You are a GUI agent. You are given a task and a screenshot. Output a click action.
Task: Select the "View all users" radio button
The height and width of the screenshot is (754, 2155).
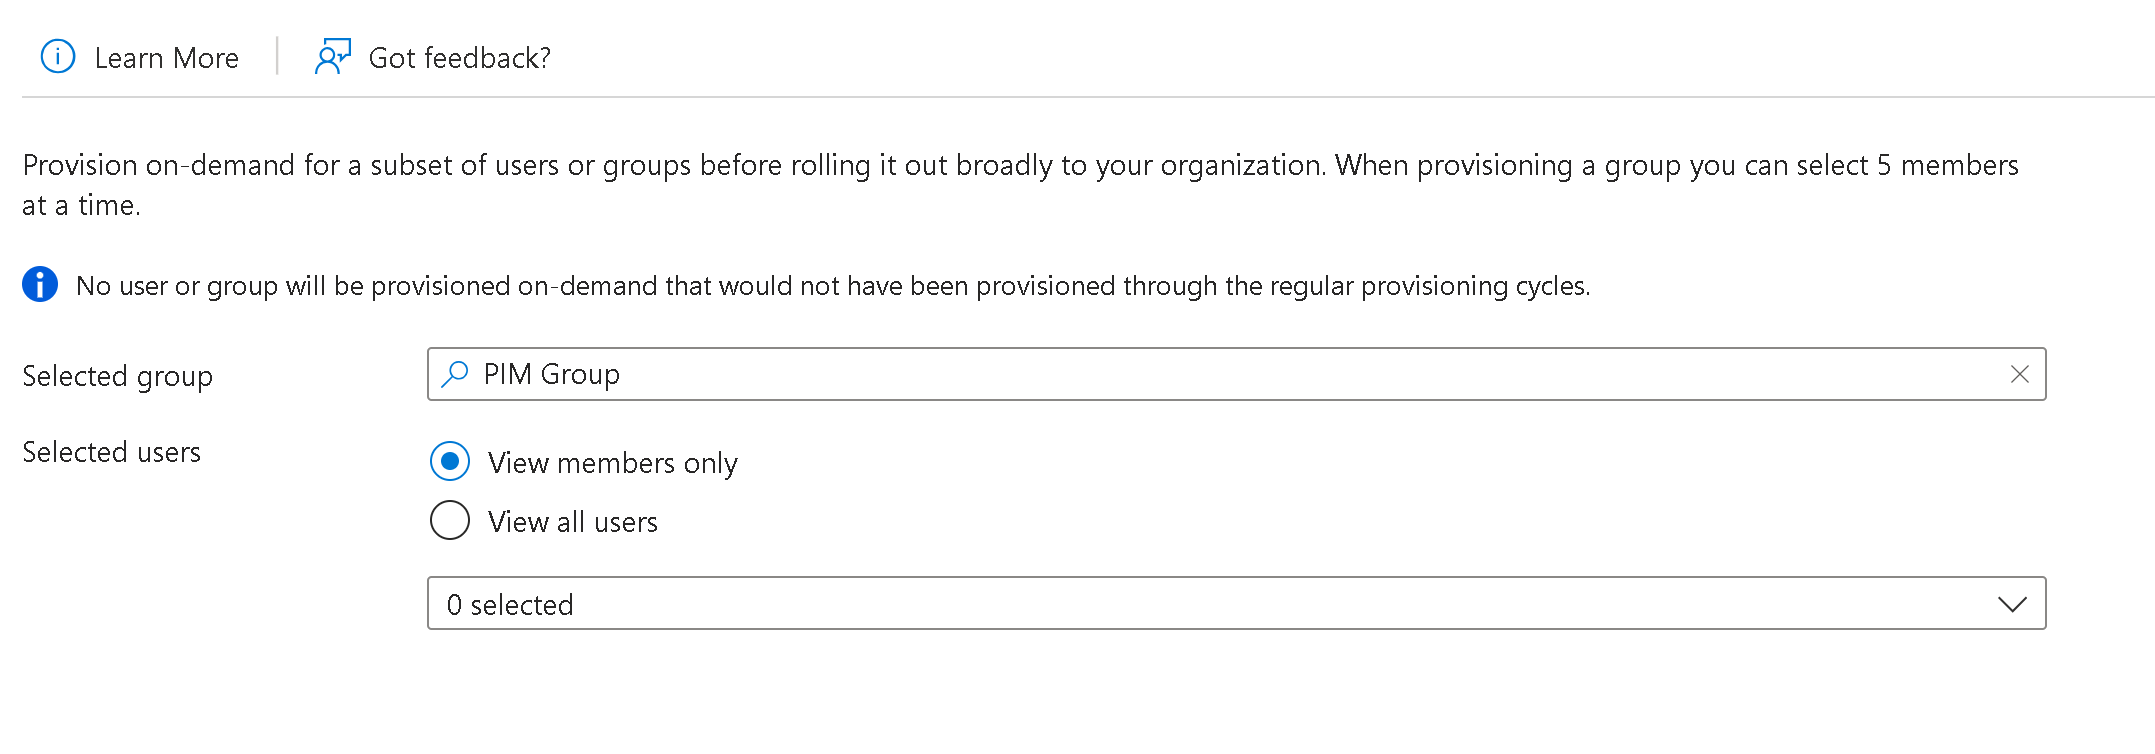(450, 521)
